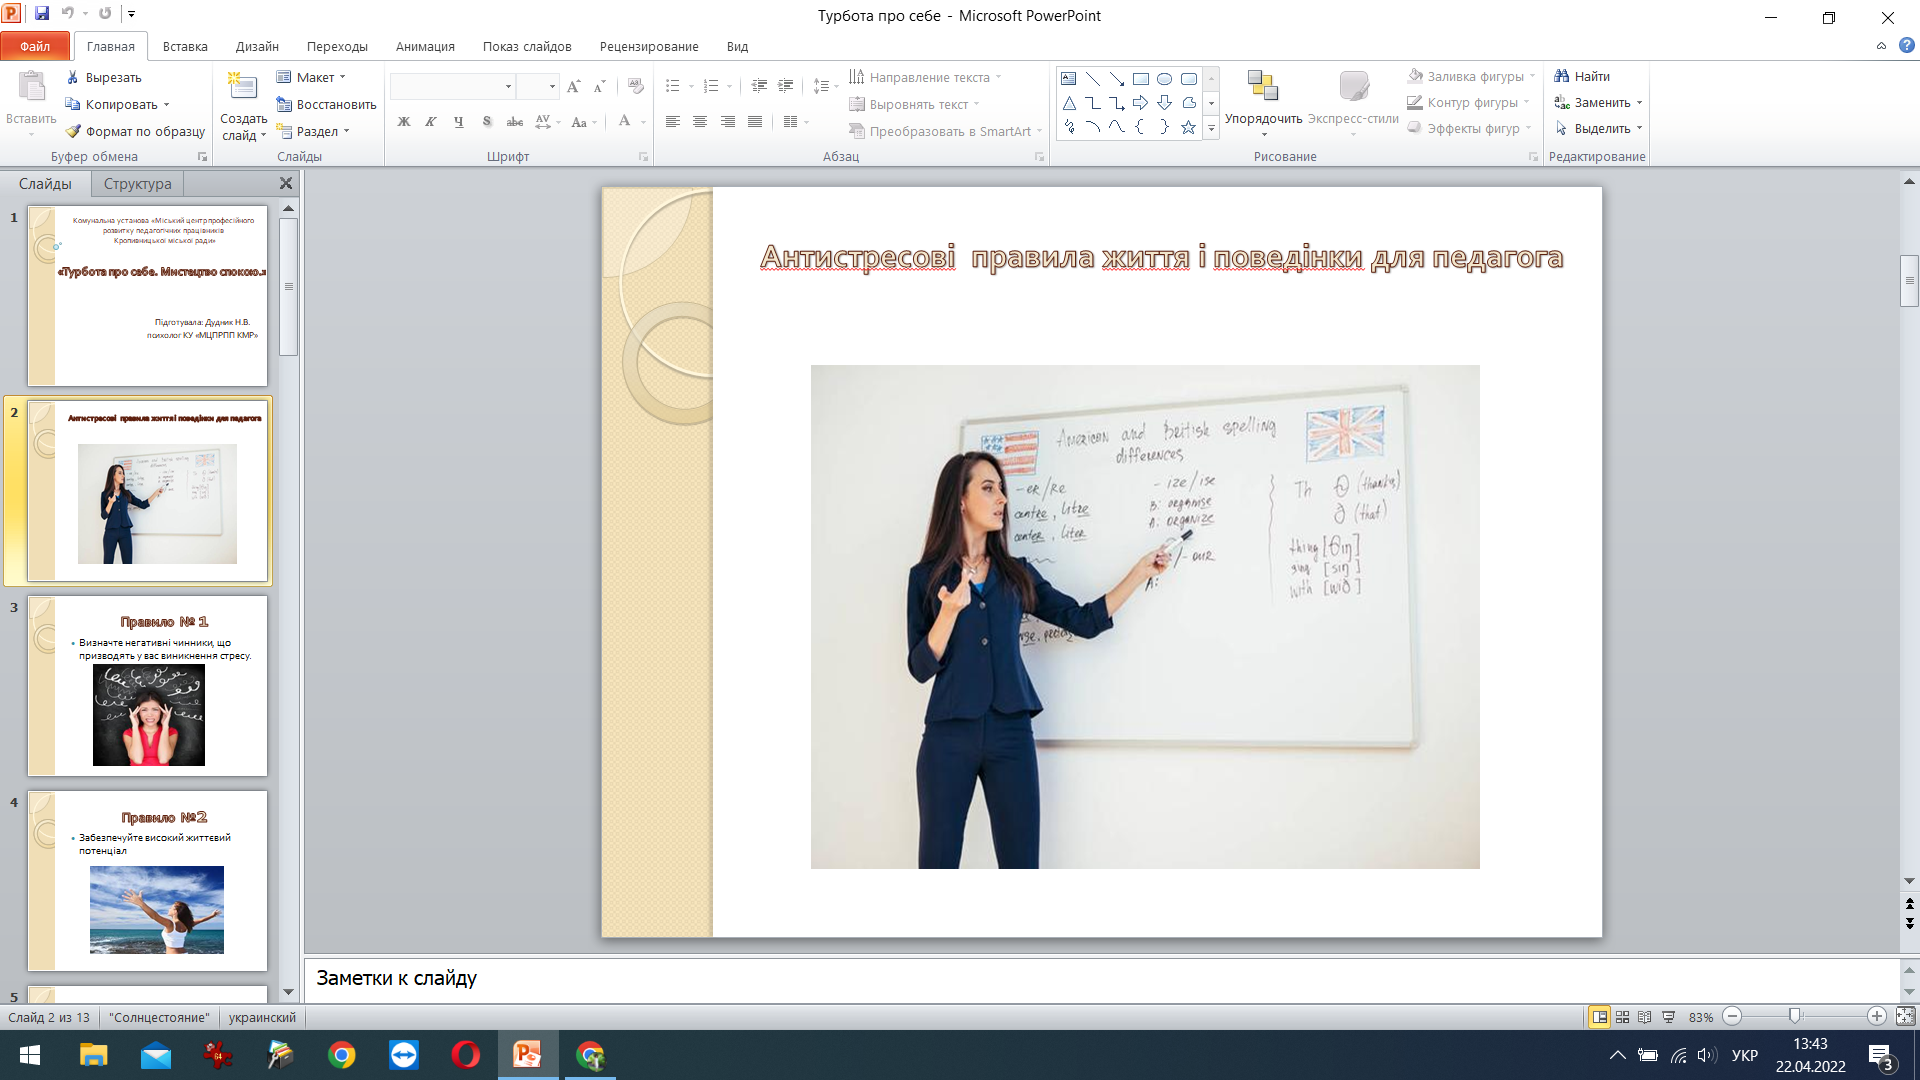Click the Paste (Вставить) clipboard icon
1920x1080 pixels.
pyautogui.click(x=32, y=88)
